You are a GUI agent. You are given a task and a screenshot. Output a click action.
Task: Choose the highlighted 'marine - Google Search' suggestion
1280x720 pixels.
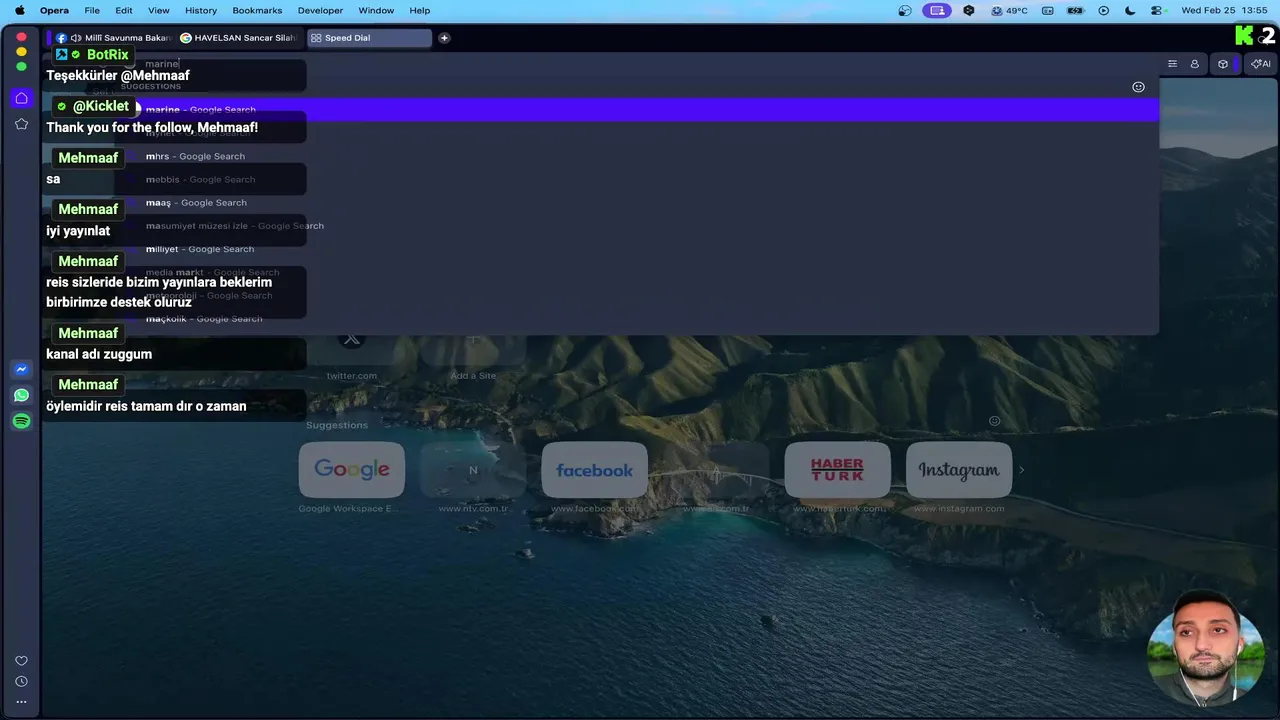pos(637,110)
